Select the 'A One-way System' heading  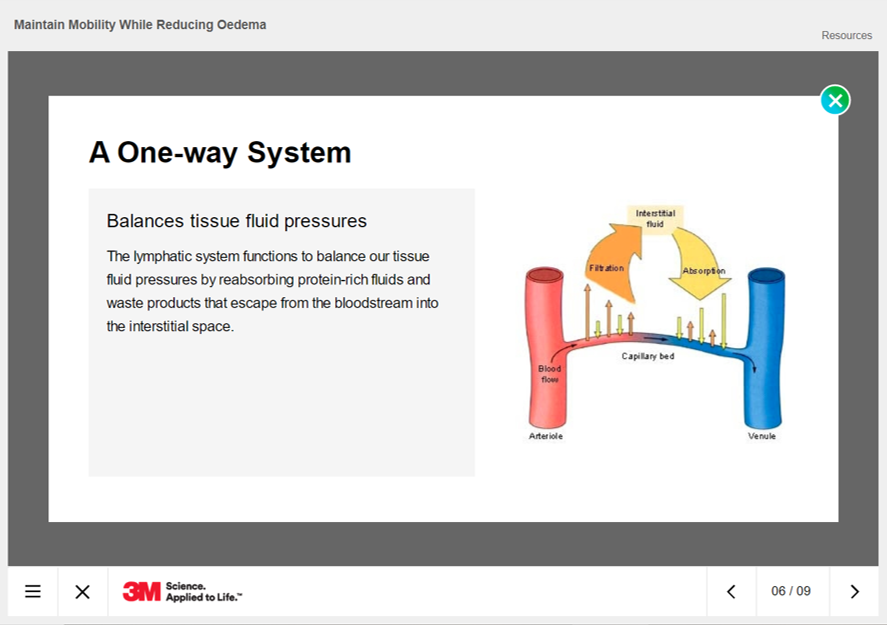pyautogui.click(x=220, y=153)
